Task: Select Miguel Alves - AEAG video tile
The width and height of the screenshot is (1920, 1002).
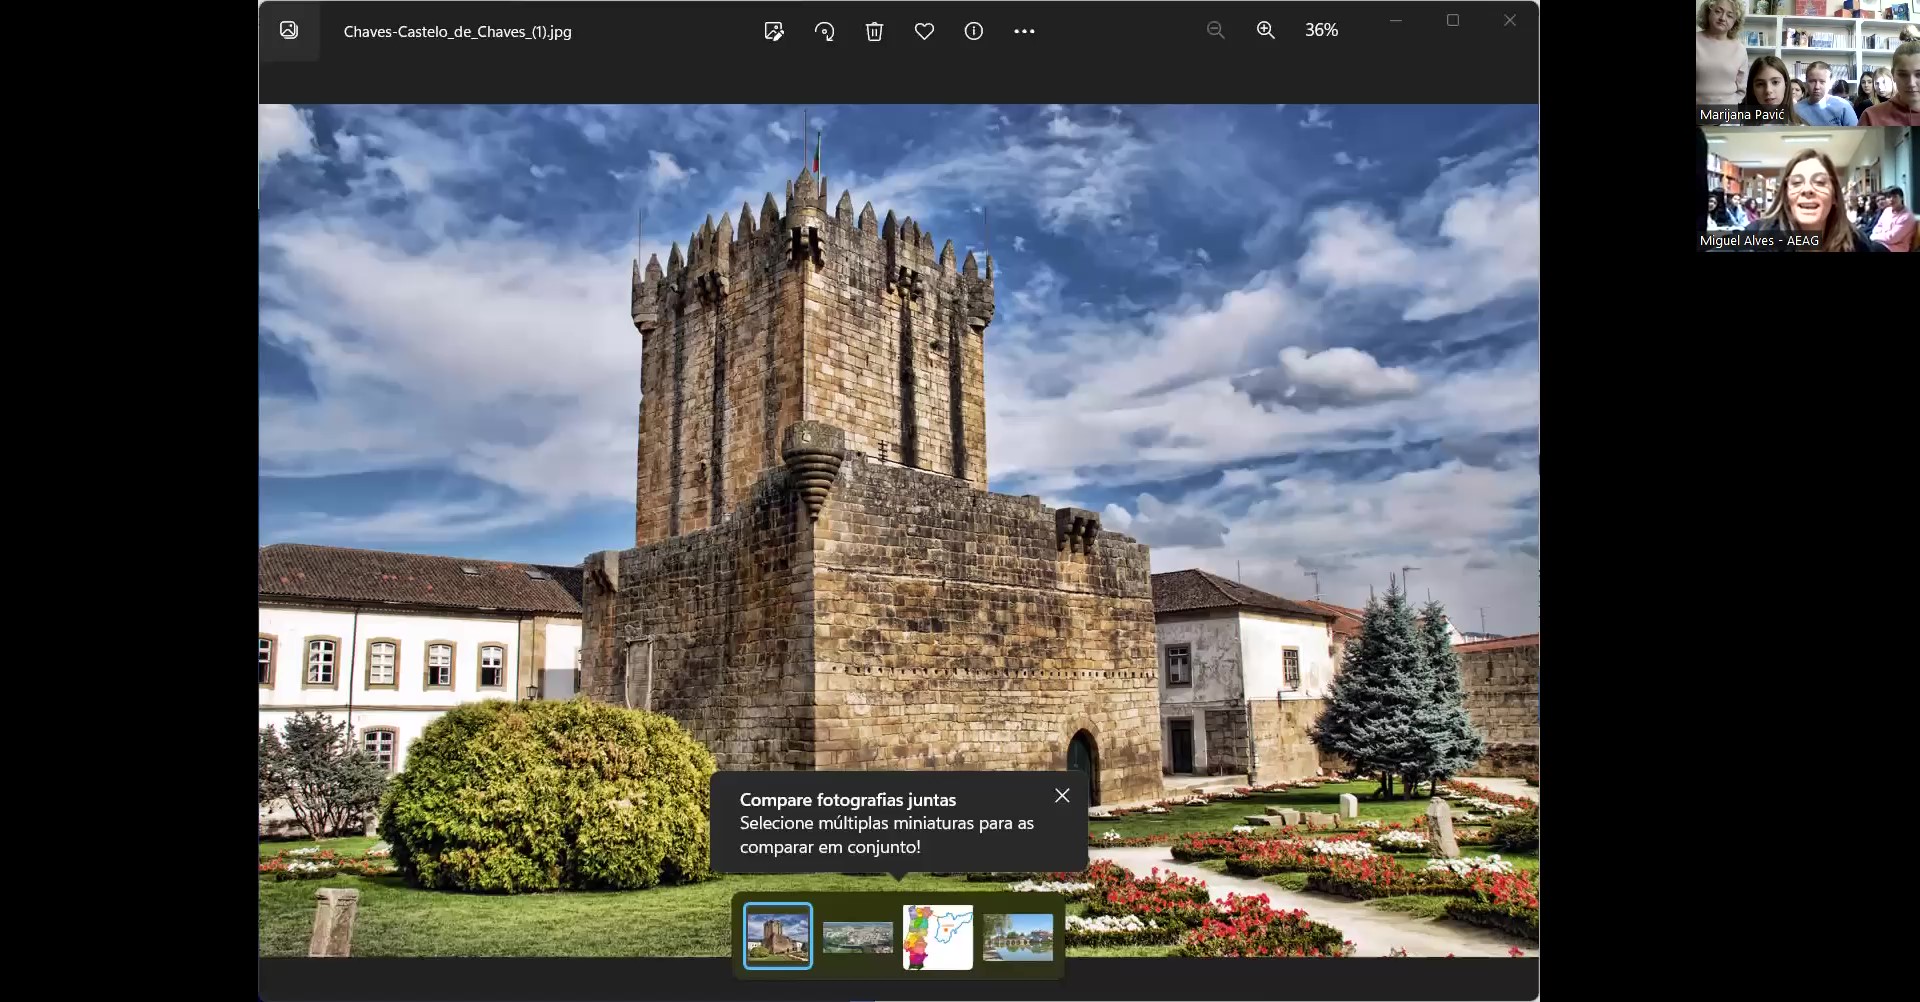Action: [x=1806, y=189]
